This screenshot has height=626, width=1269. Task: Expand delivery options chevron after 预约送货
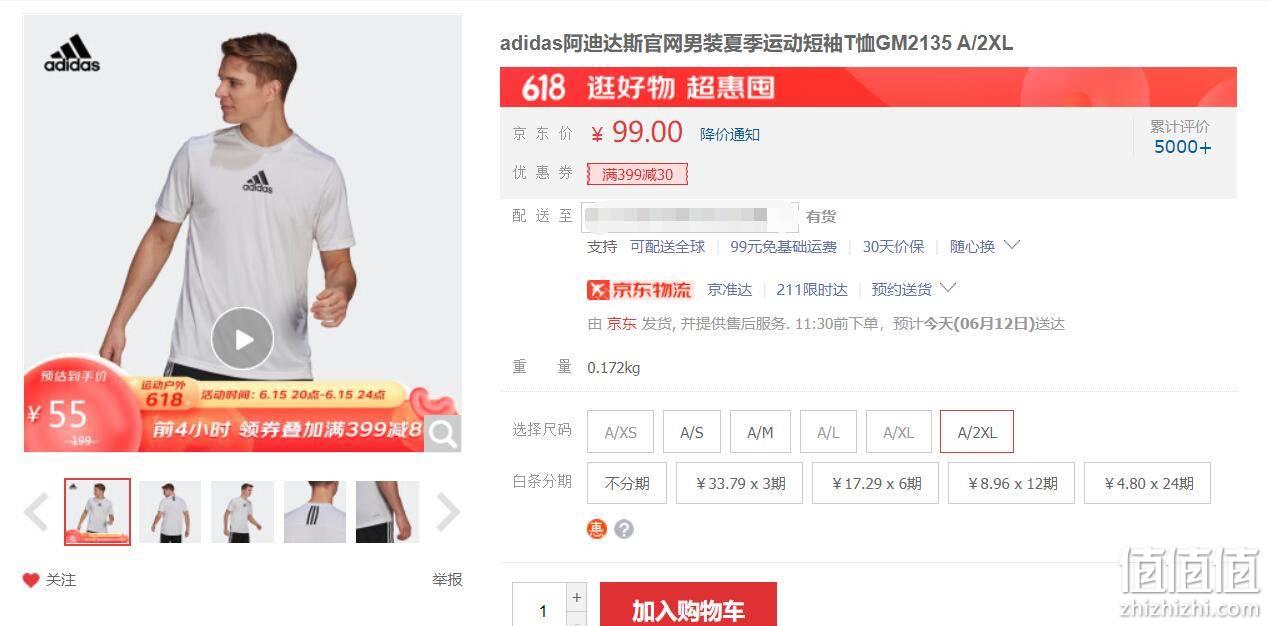[948, 288]
